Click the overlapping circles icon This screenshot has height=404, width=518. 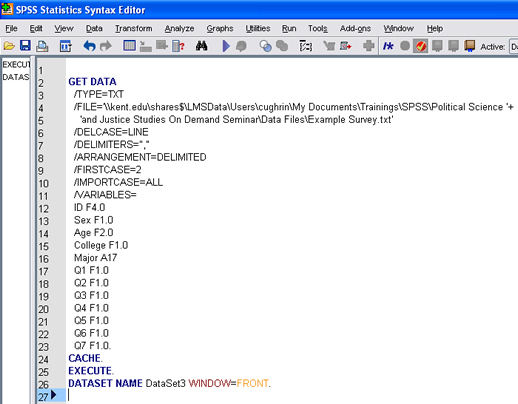tap(266, 46)
